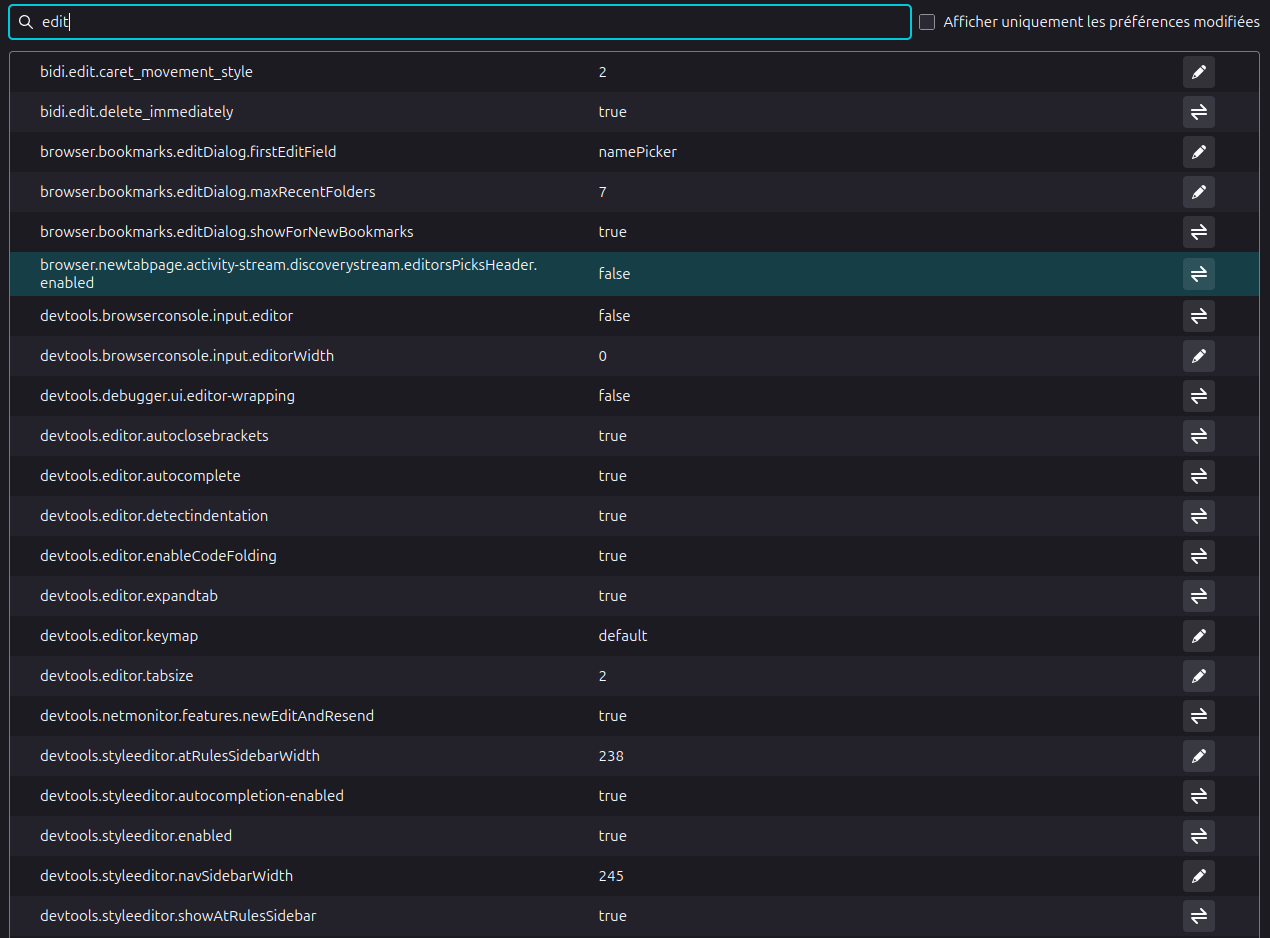Toggle devtools.debugger.ui.editor-wrapping value
The image size is (1270, 938).
pyautogui.click(x=1198, y=396)
